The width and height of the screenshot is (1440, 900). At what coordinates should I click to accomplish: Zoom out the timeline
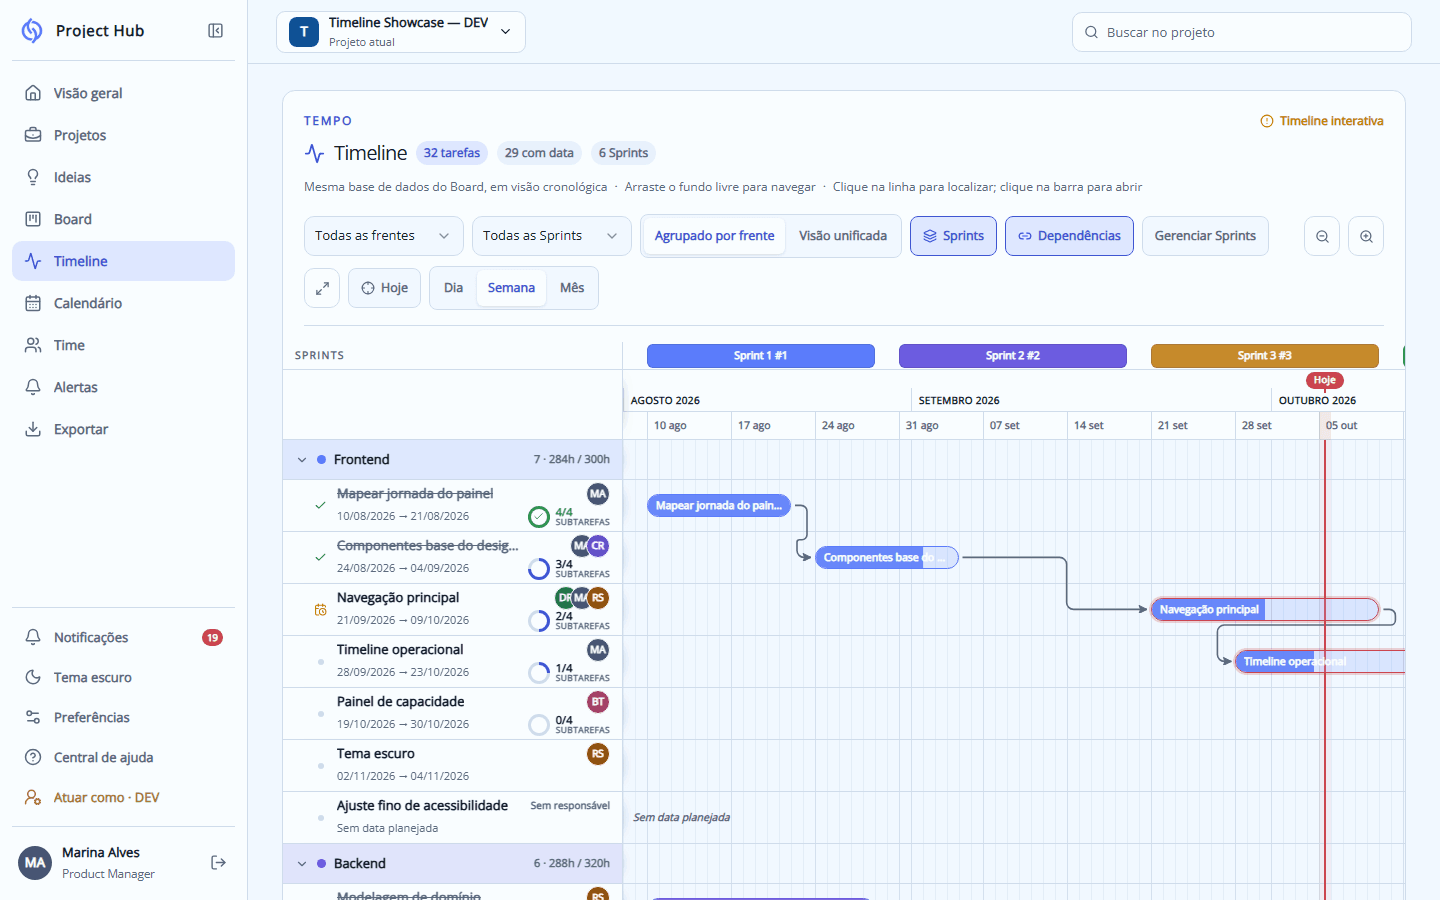click(1322, 236)
